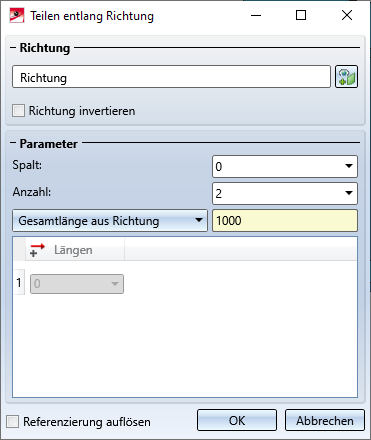Expand Gesamtlänge aus Richtung dropdown
The image size is (371, 440).
pos(110,220)
